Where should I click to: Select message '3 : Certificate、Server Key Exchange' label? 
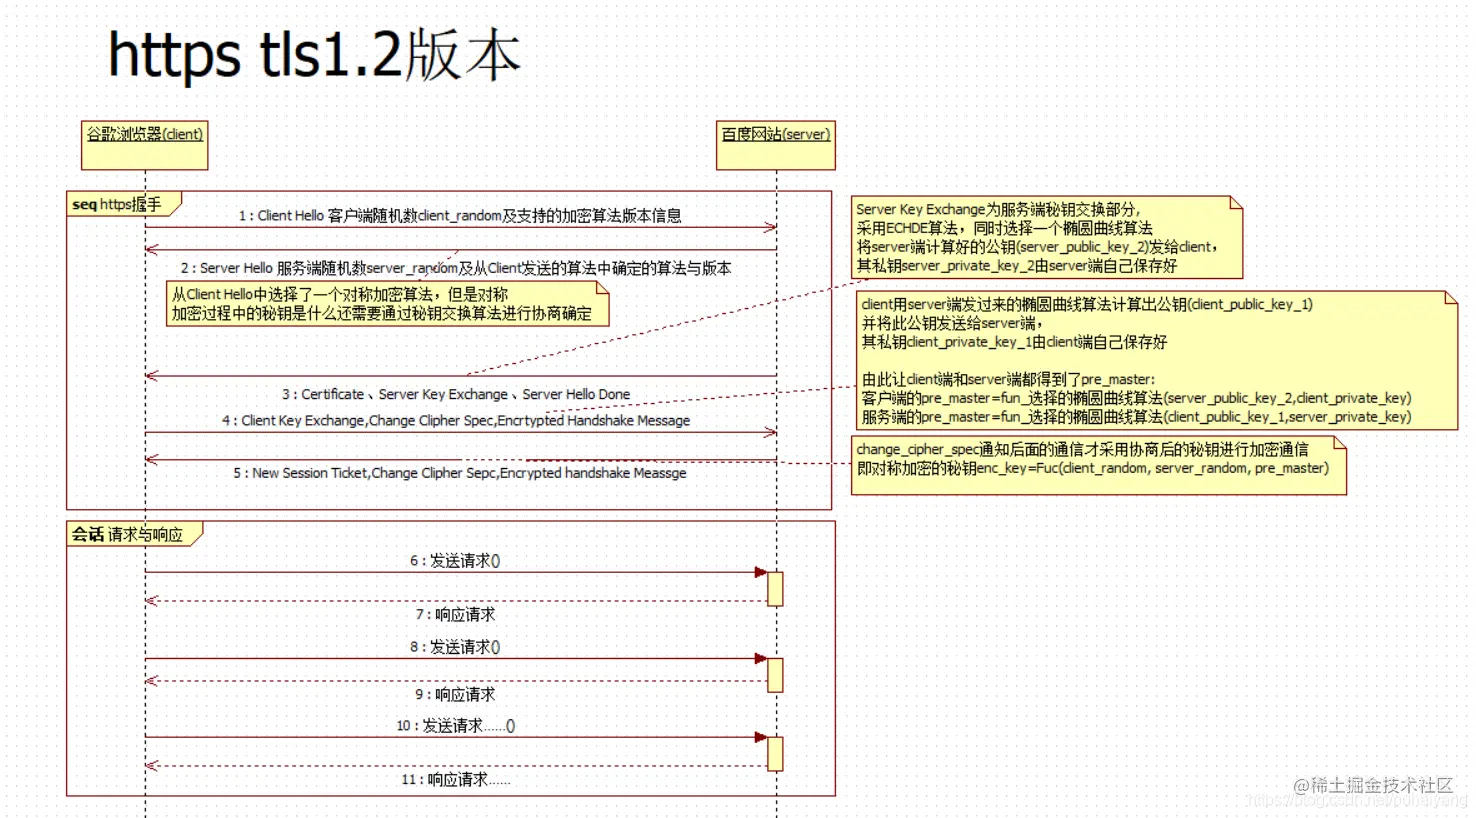click(x=456, y=394)
